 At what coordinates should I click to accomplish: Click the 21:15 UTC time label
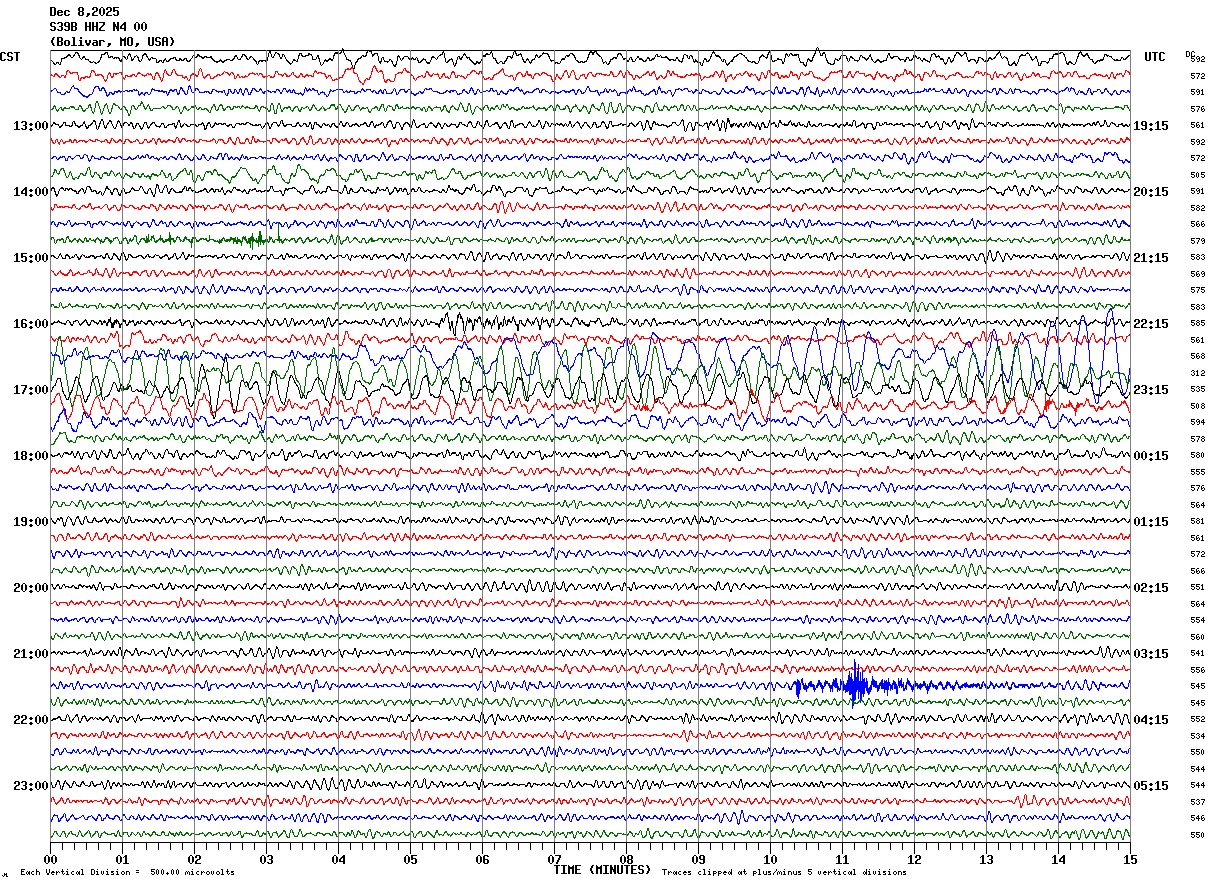coord(1151,258)
